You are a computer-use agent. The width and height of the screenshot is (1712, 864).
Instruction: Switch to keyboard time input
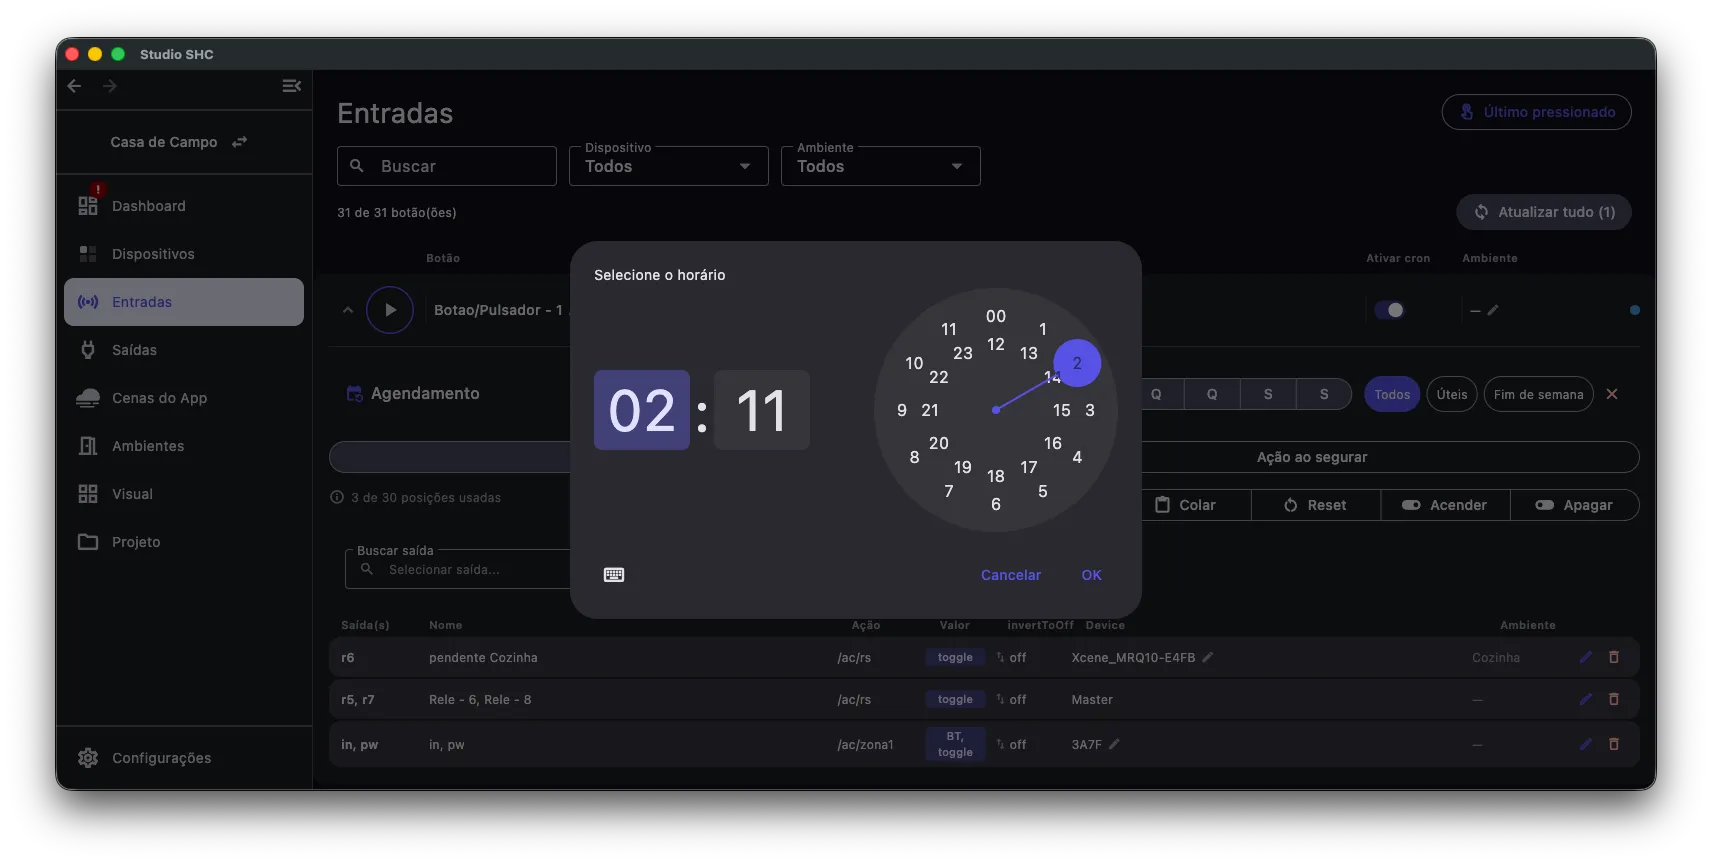(x=614, y=575)
